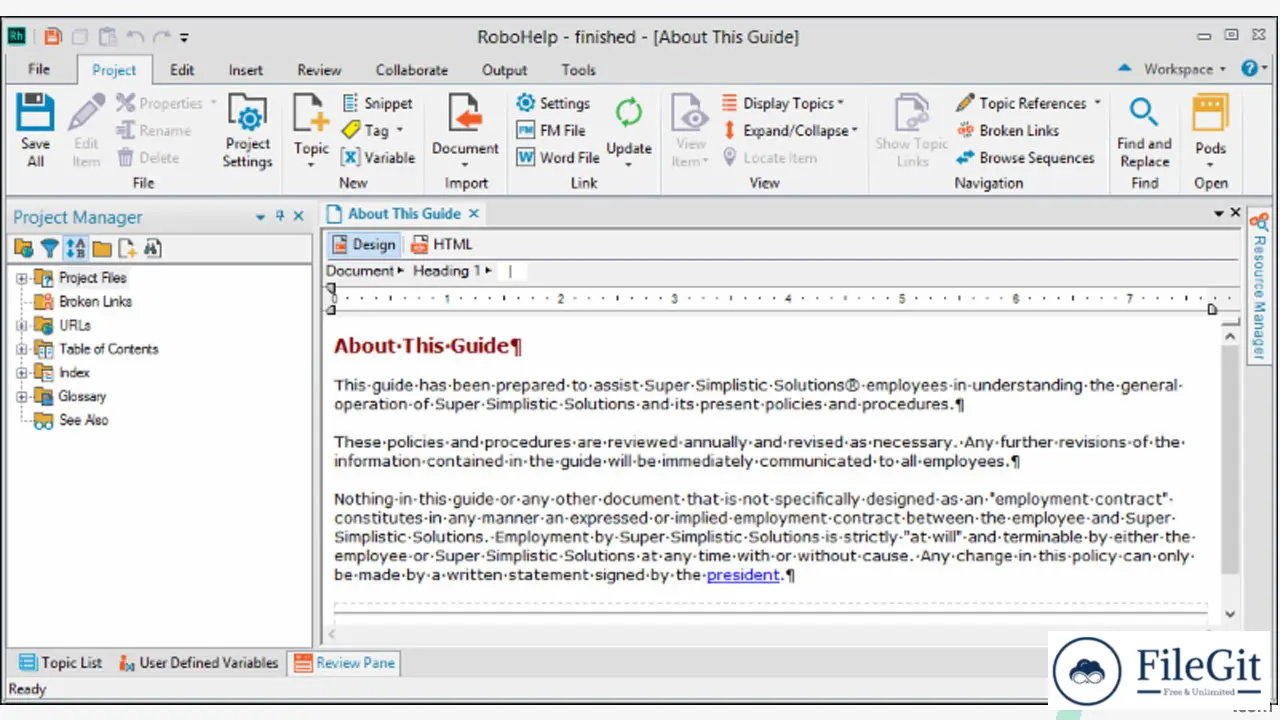Viewport: 1280px width, 720px height.
Task: Close the About This Guide tab
Action: [x=474, y=214]
